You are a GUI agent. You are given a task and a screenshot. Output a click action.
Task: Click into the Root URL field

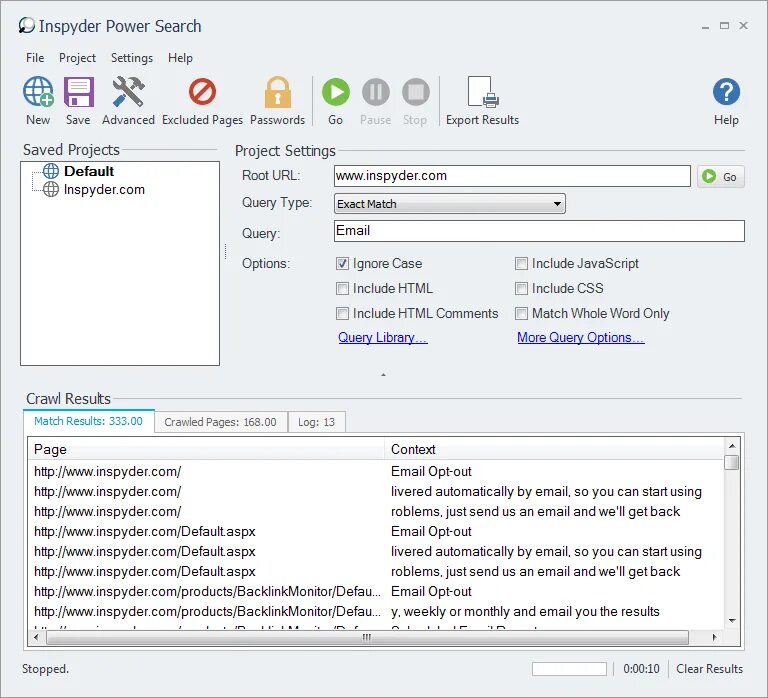click(512, 176)
